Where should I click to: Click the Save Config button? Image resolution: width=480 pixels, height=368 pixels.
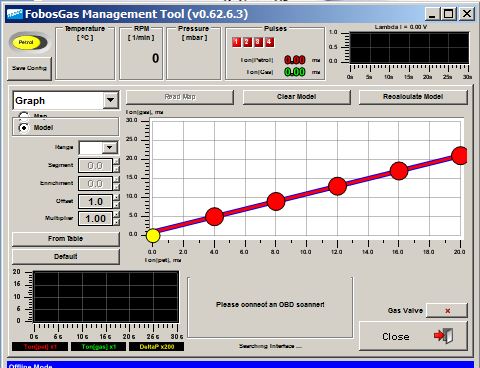tap(29, 68)
